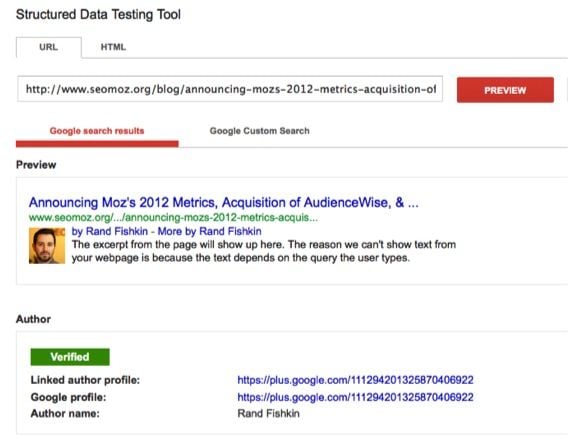Switch to the HTML tab
Viewport: 568px width, 439px height.
(113, 47)
